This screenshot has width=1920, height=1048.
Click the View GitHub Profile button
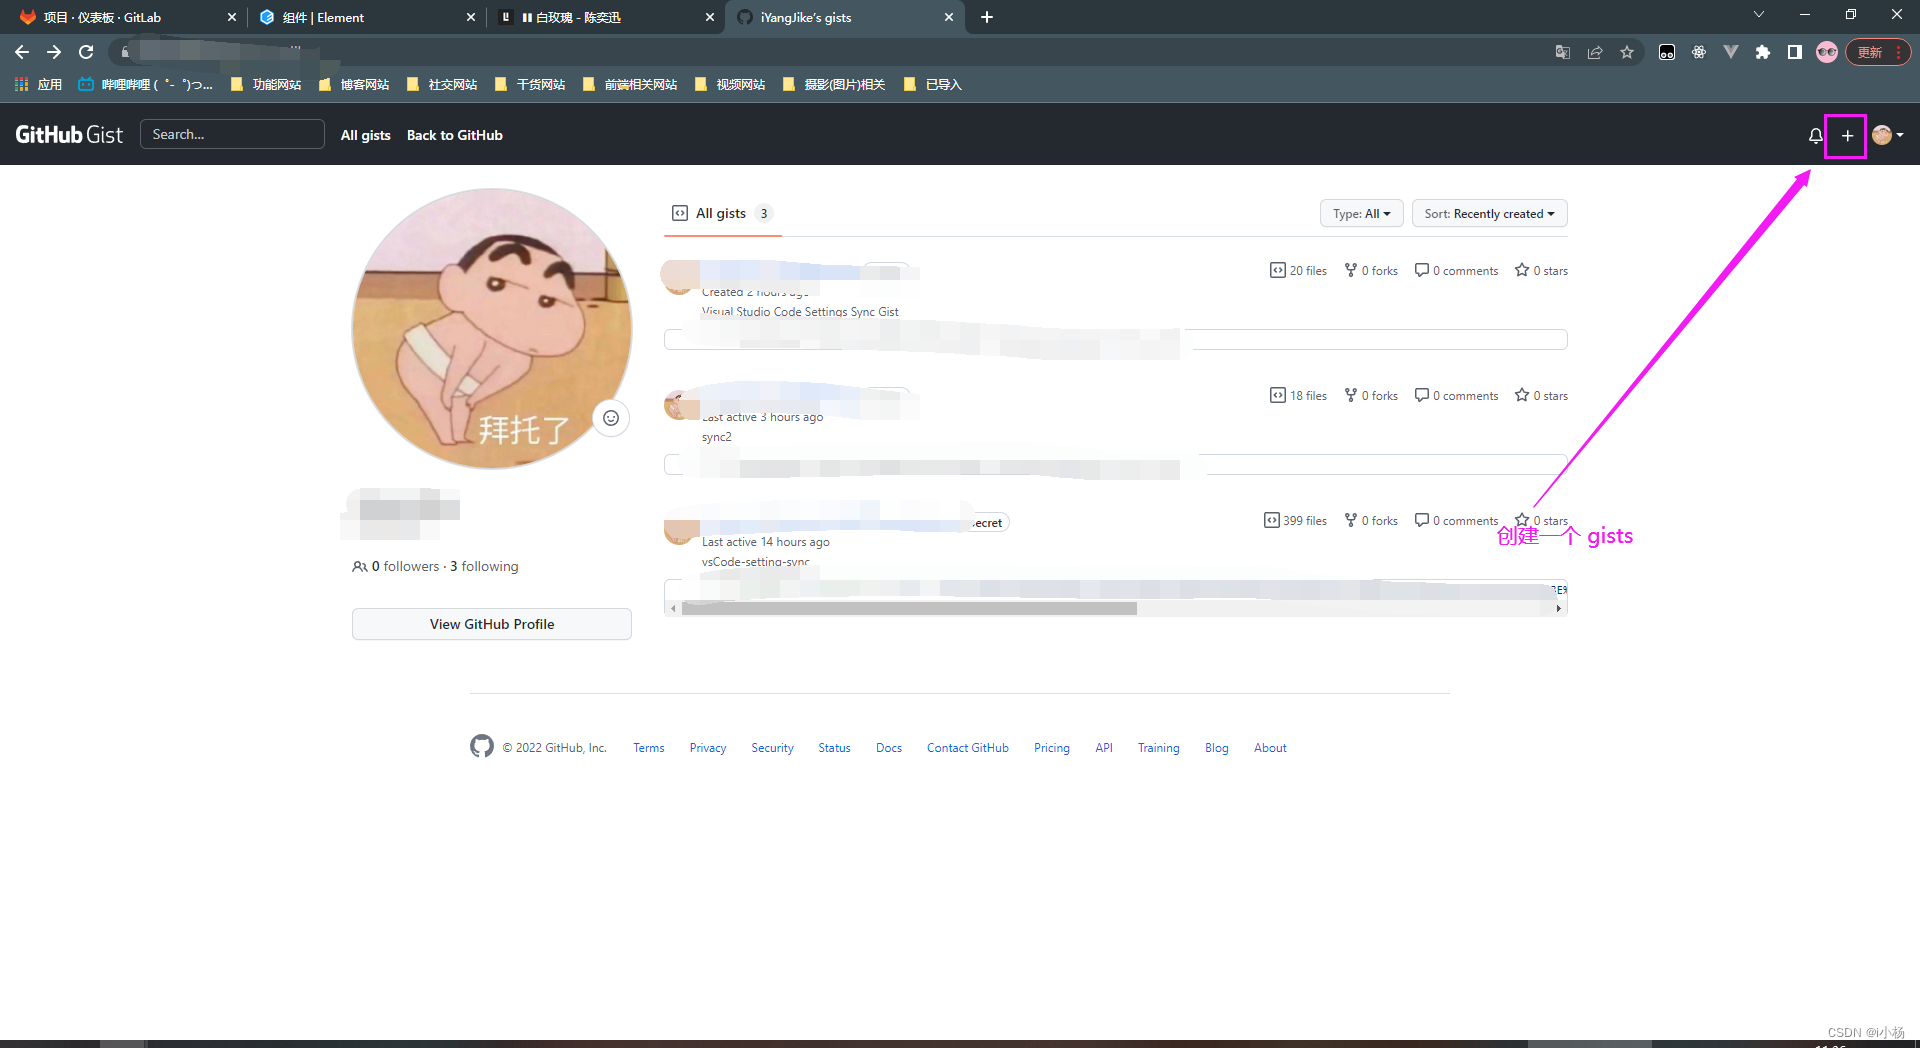492,624
